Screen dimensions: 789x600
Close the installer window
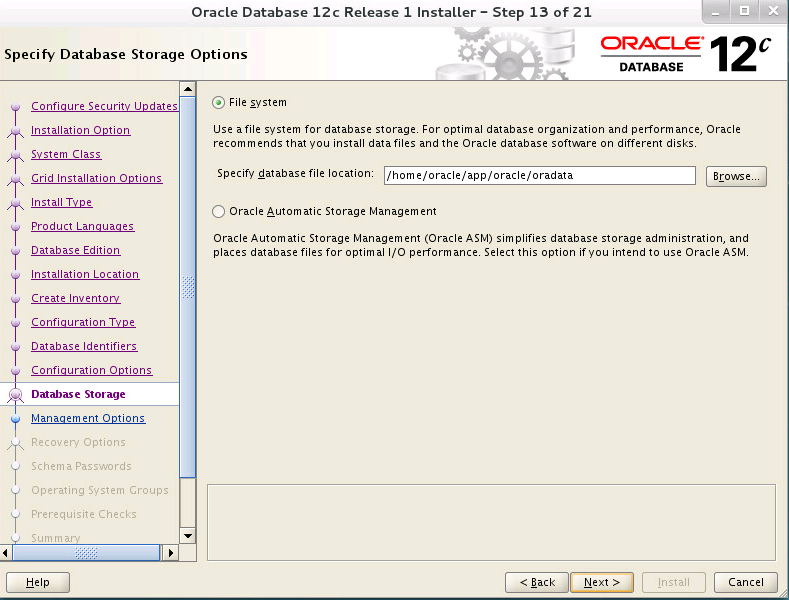(773, 11)
